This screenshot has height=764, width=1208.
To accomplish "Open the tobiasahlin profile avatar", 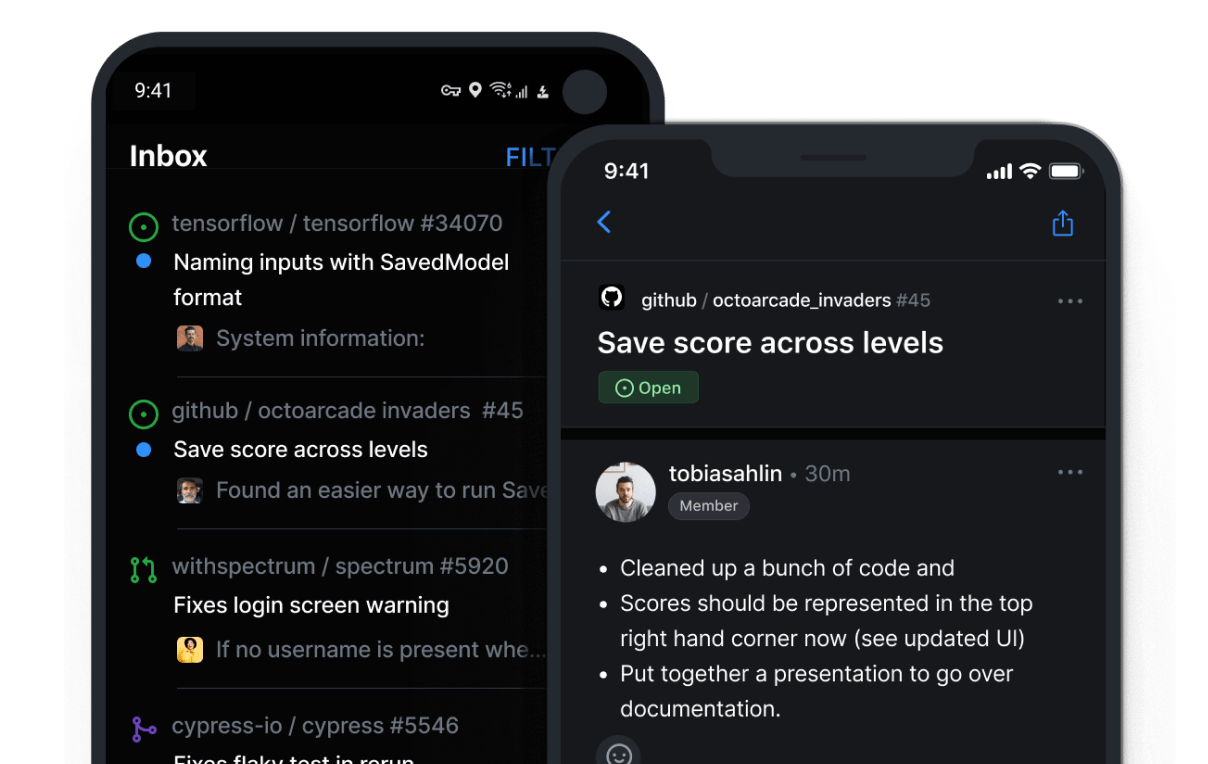I will point(625,491).
